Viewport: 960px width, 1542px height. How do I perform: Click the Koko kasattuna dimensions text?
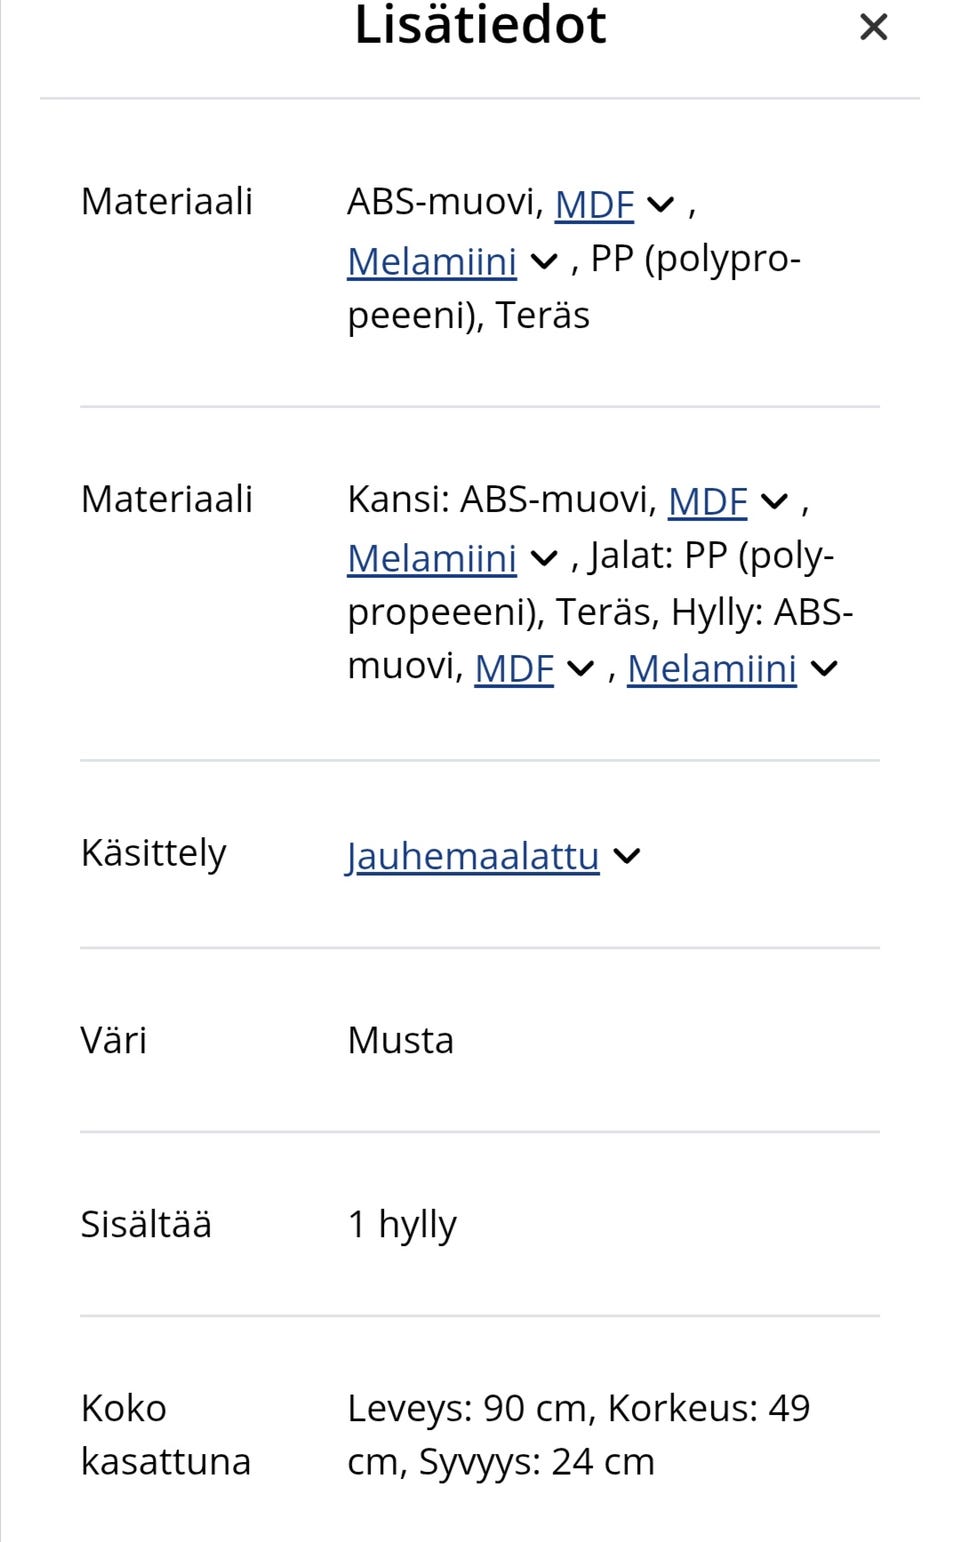(x=579, y=1434)
